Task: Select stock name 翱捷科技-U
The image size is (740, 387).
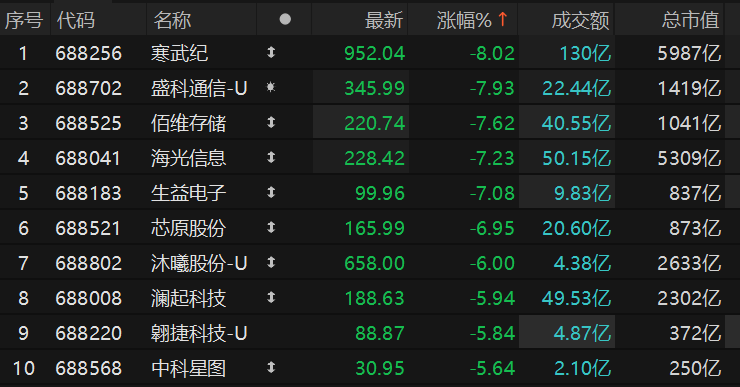Action: coord(199,333)
